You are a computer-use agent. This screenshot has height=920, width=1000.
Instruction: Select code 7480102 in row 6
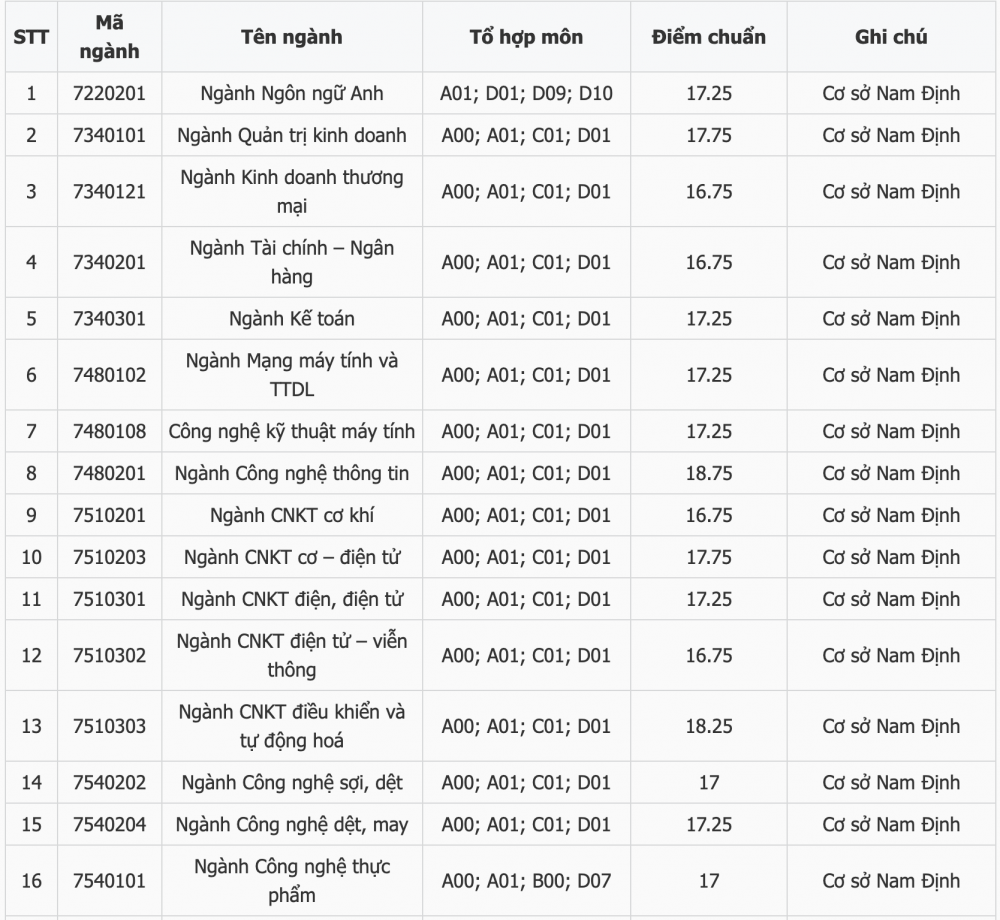pos(109,375)
